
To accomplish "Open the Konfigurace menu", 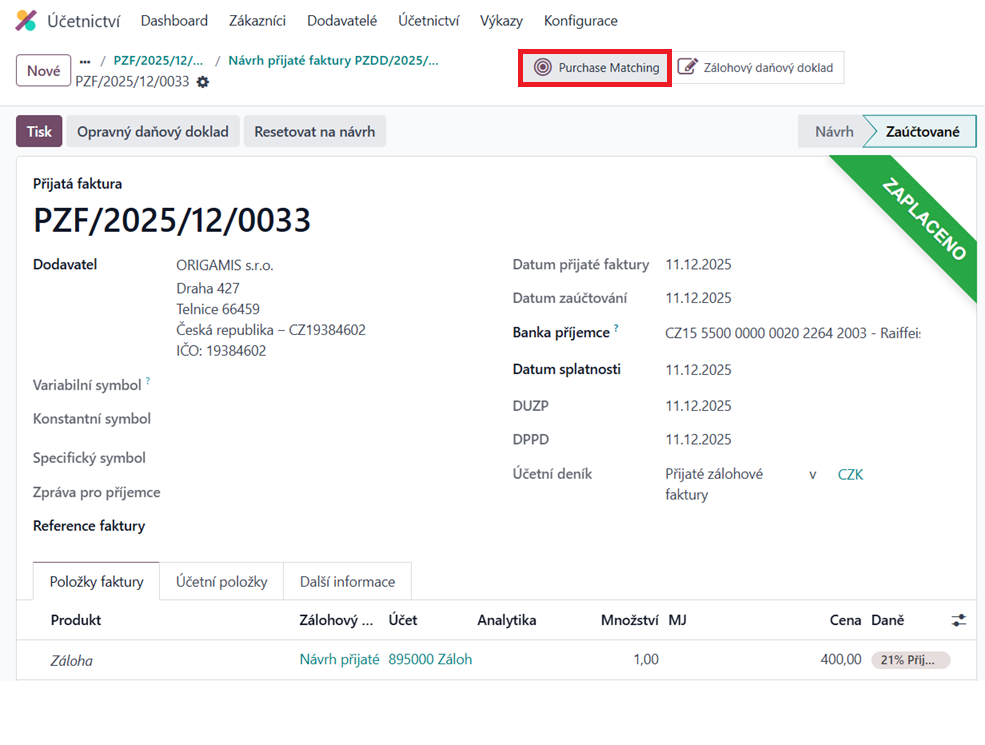I will pyautogui.click(x=580, y=21).
